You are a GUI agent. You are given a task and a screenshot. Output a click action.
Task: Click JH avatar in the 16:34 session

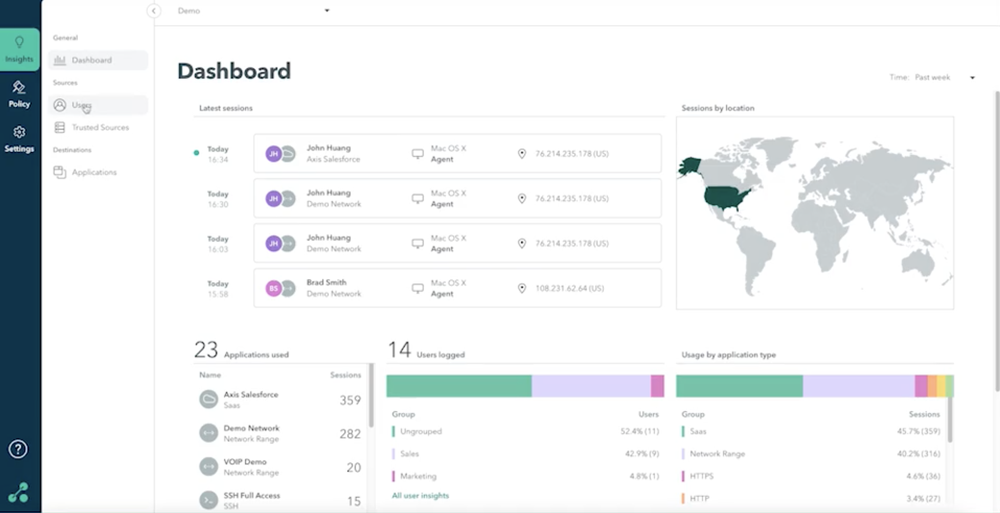pyautogui.click(x=273, y=154)
